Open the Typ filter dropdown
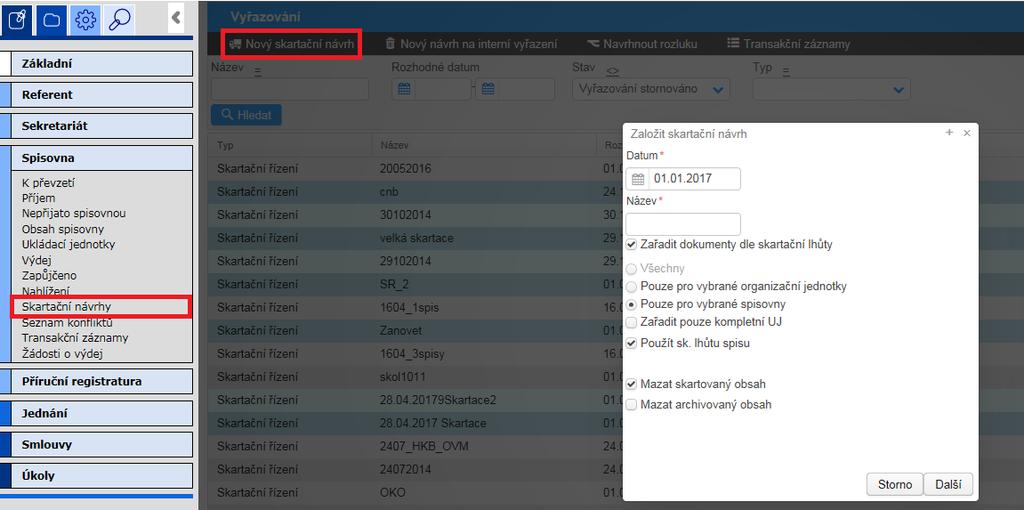This screenshot has height=510, width=1024. tap(831, 89)
